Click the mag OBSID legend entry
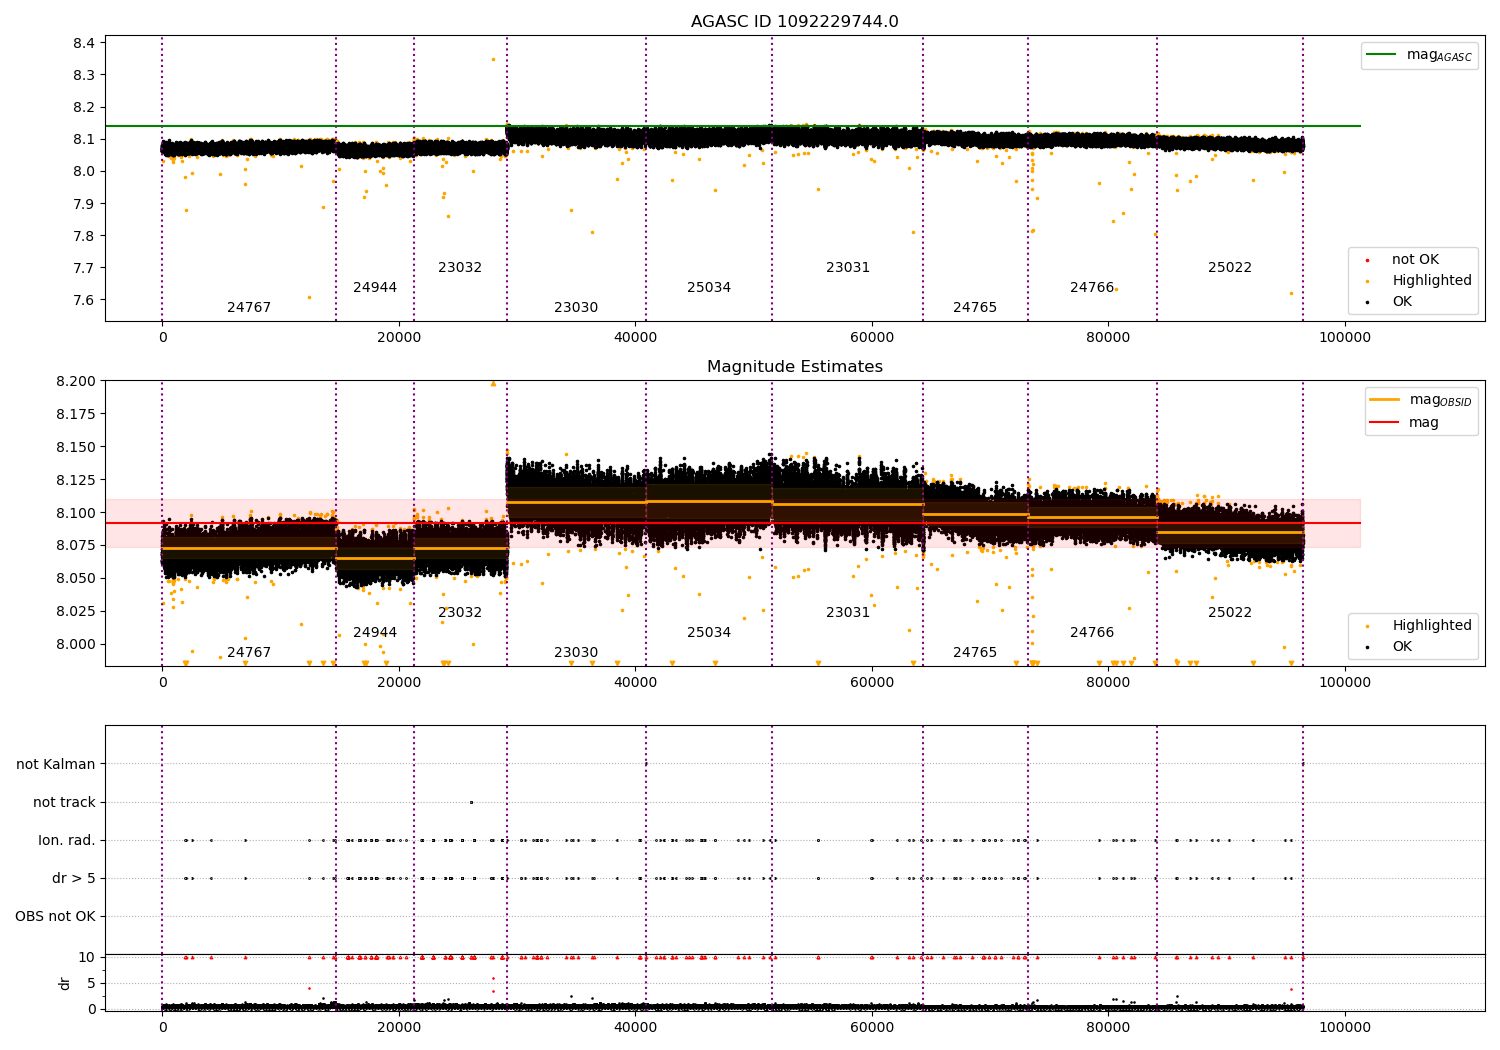 [1419, 400]
